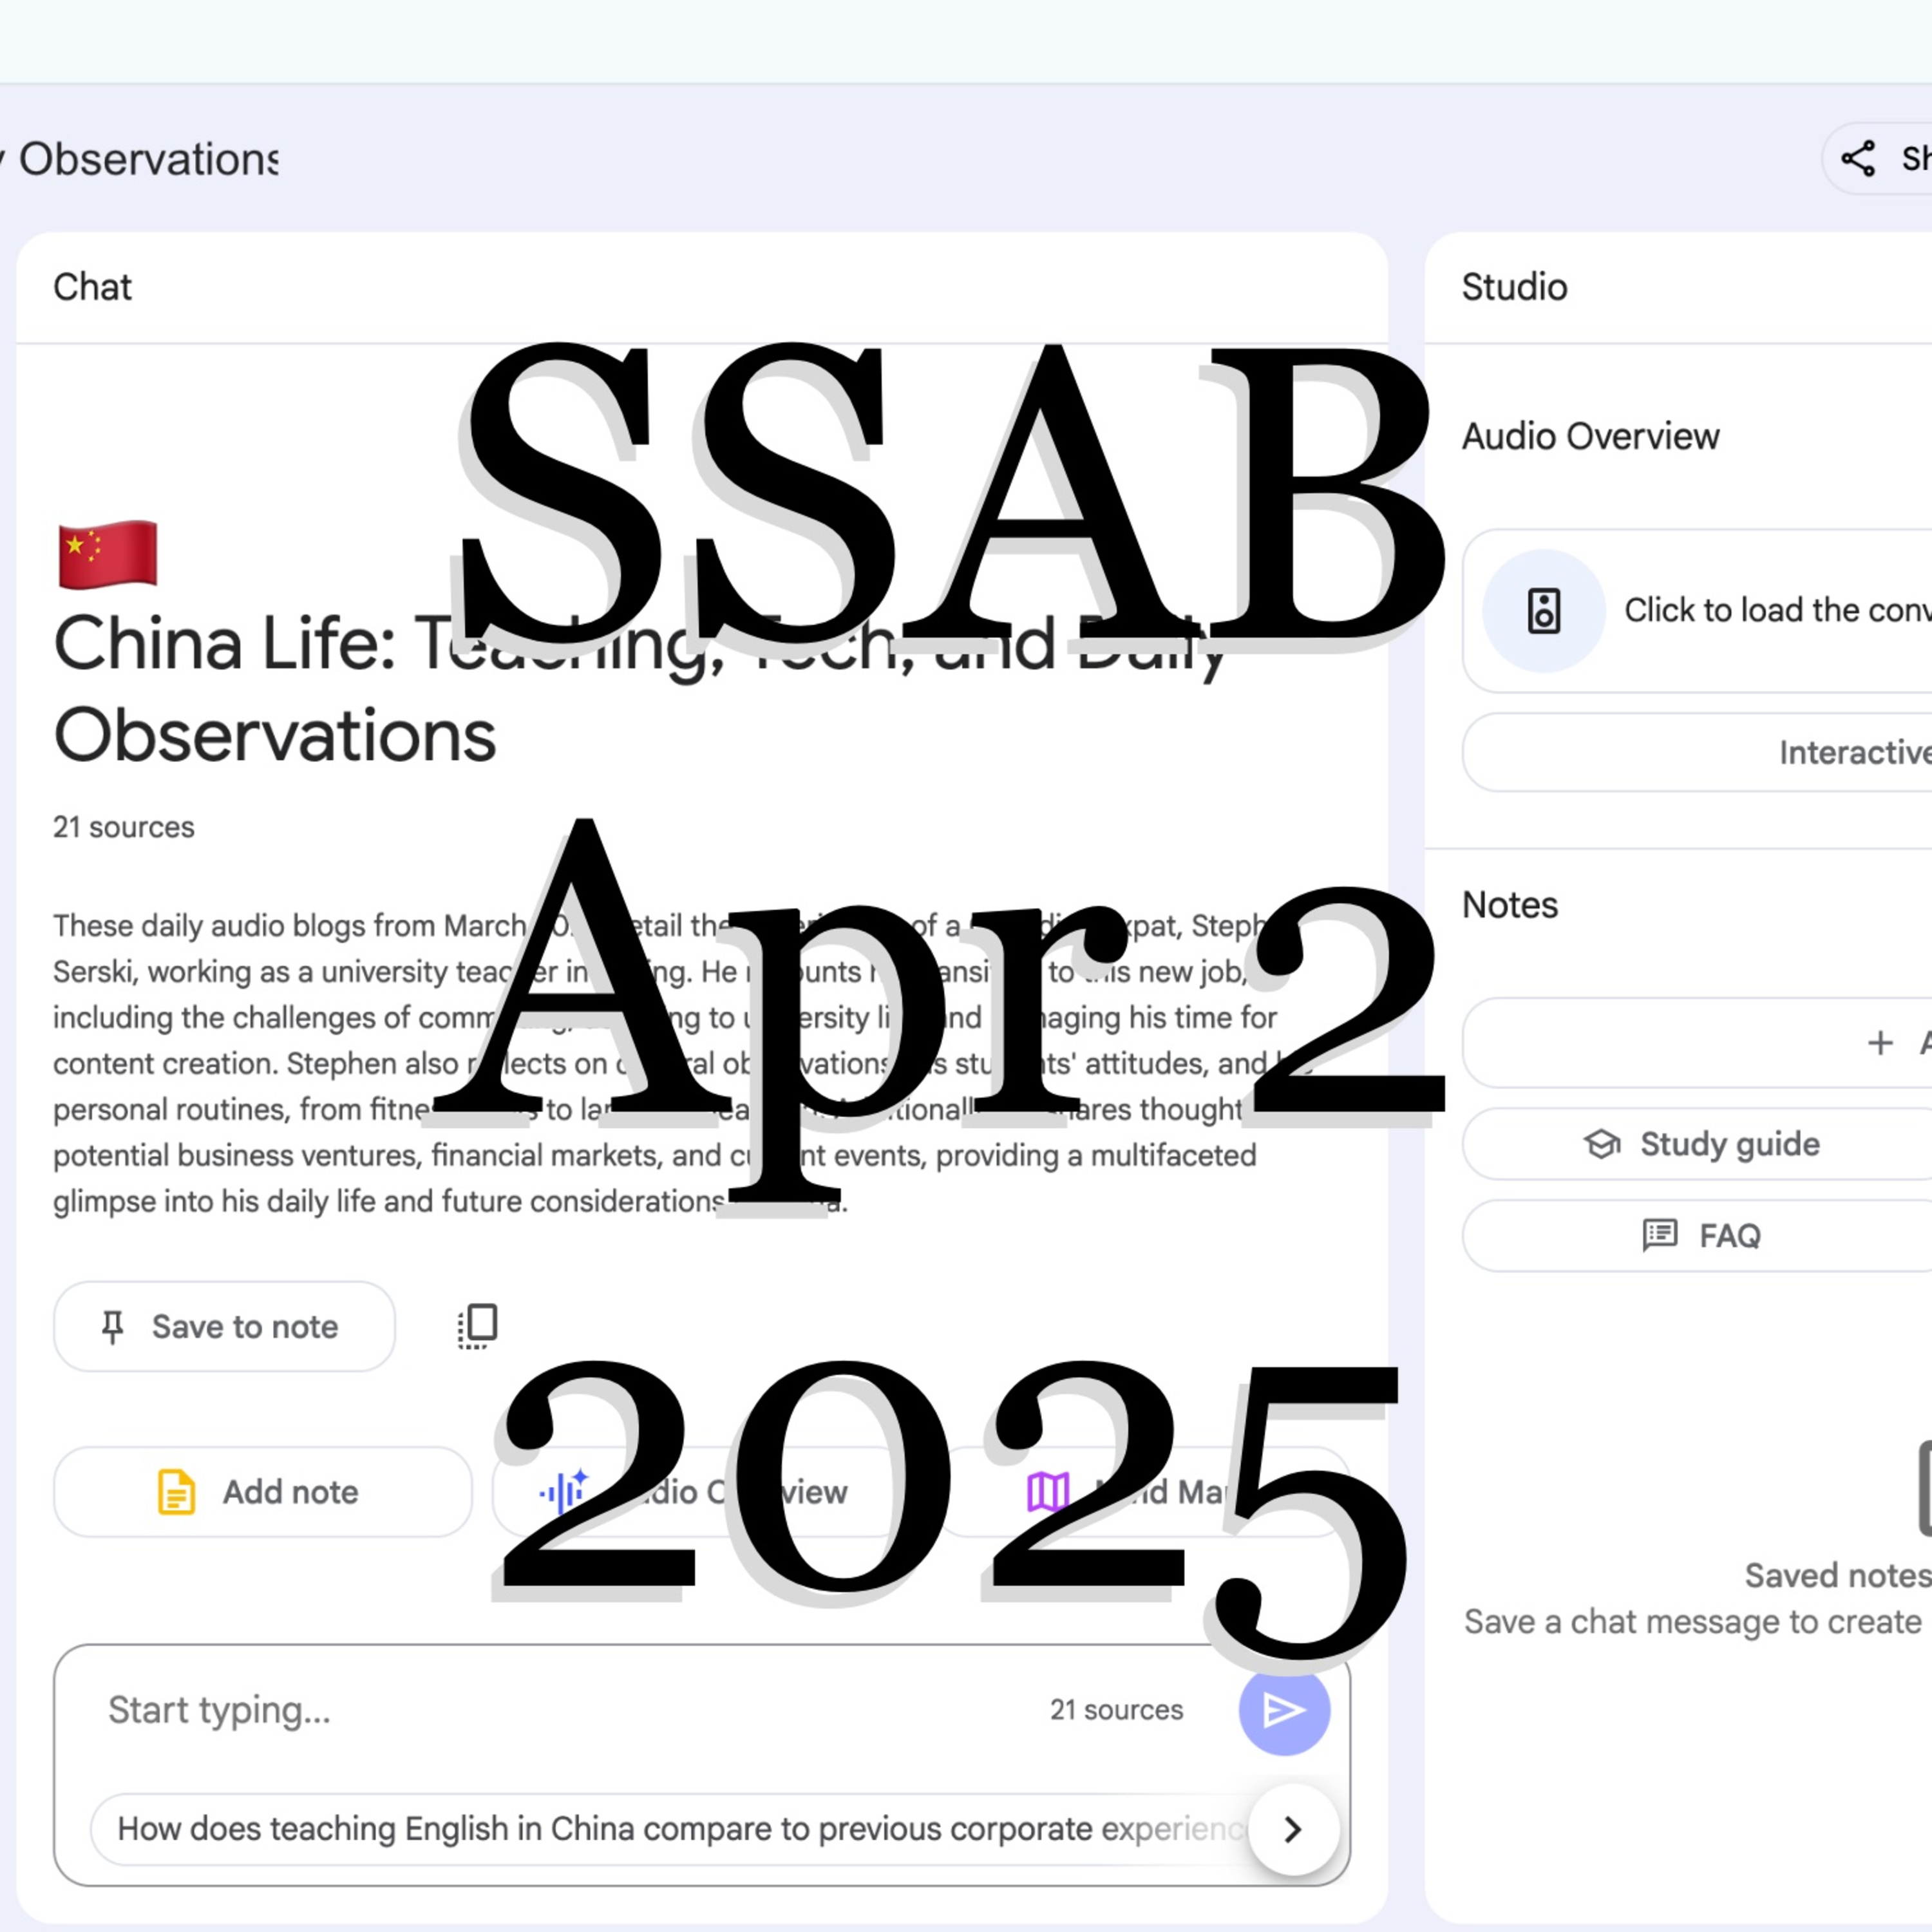Open the Studio panel header
The width and height of the screenshot is (1932, 1932).
click(1514, 287)
